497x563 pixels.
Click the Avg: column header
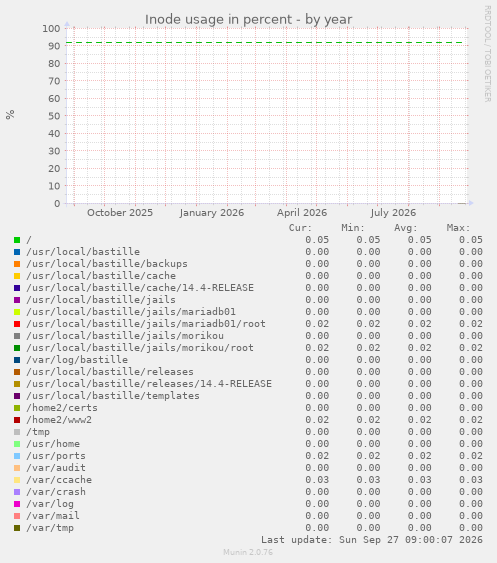(406, 228)
